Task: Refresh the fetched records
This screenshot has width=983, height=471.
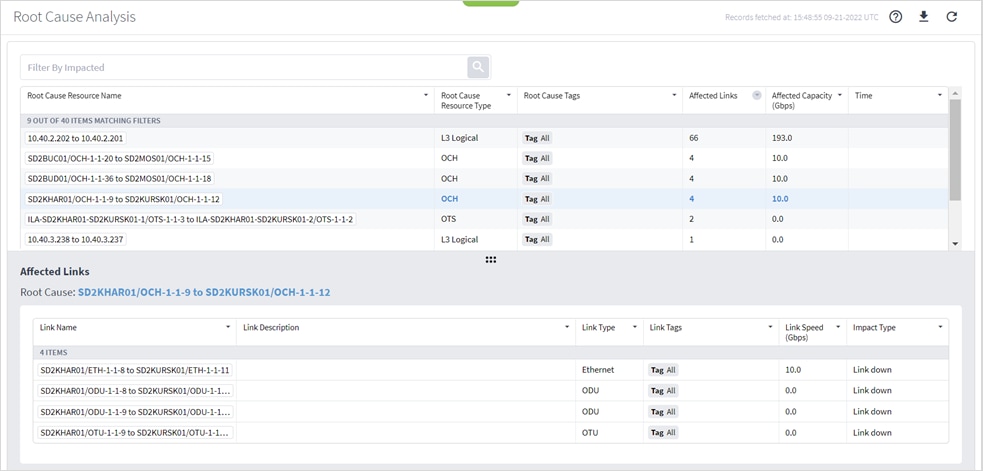Action: (952, 17)
